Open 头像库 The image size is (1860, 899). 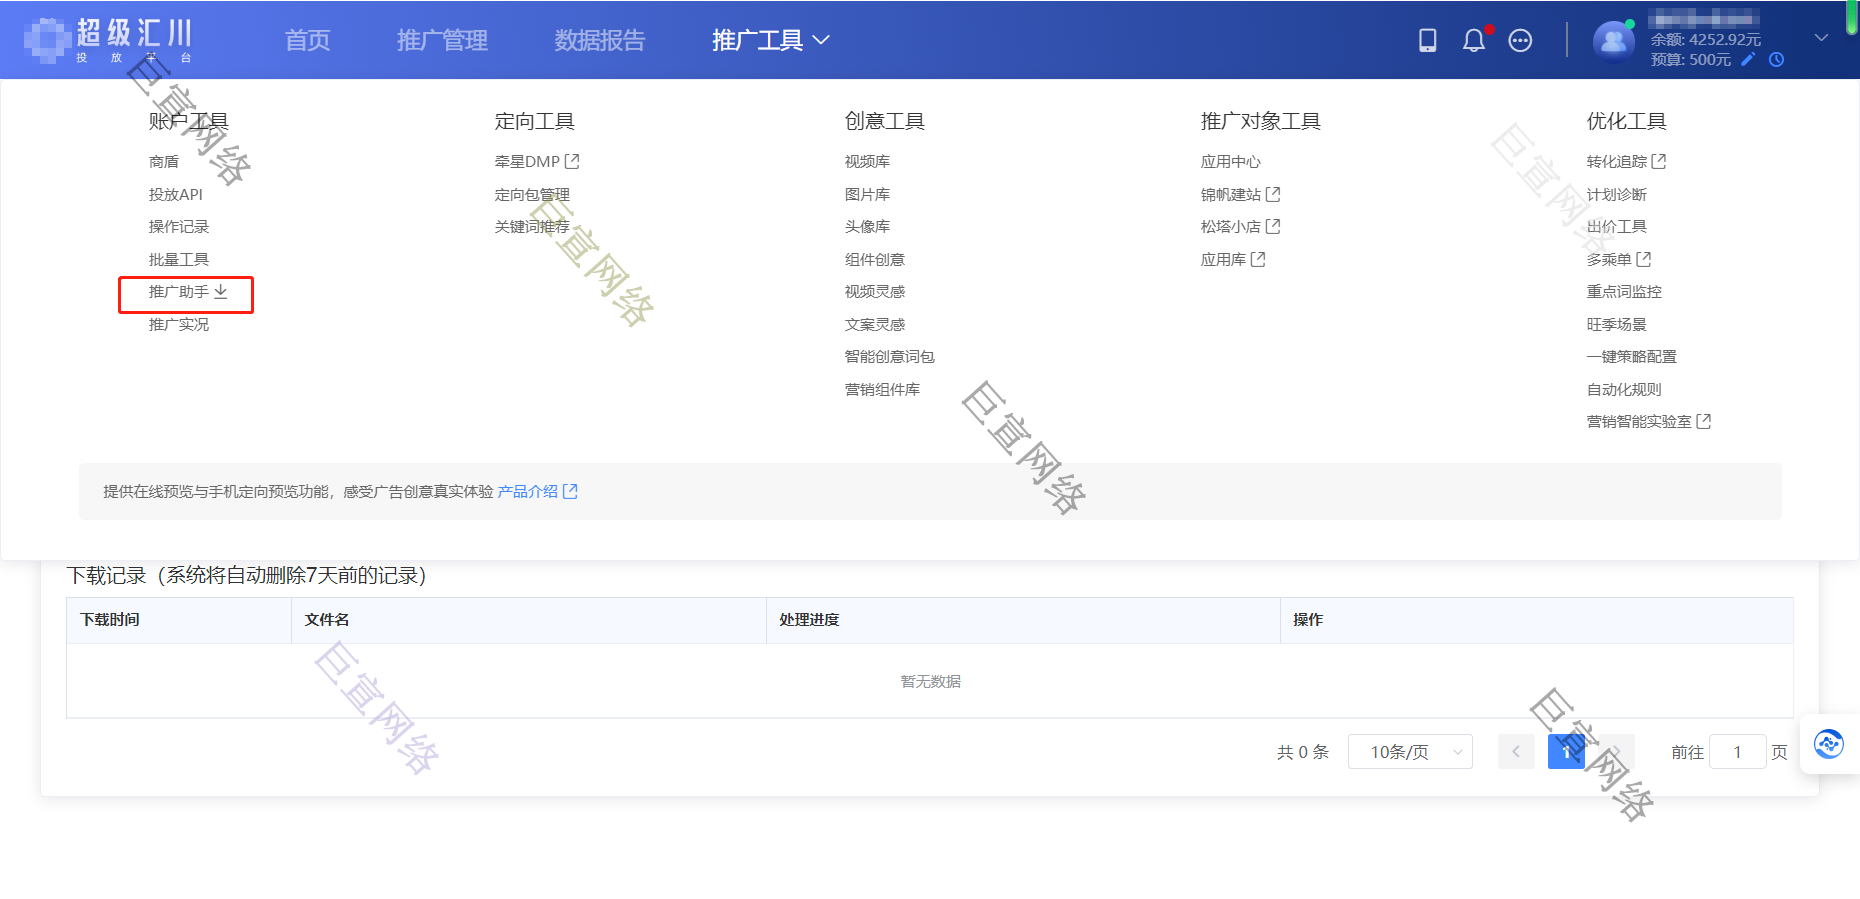(867, 226)
